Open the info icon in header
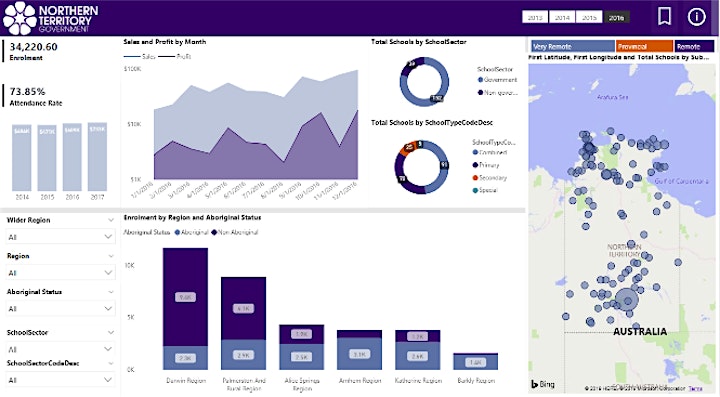Viewport: 720px width, 397px height. pyautogui.click(x=696, y=17)
